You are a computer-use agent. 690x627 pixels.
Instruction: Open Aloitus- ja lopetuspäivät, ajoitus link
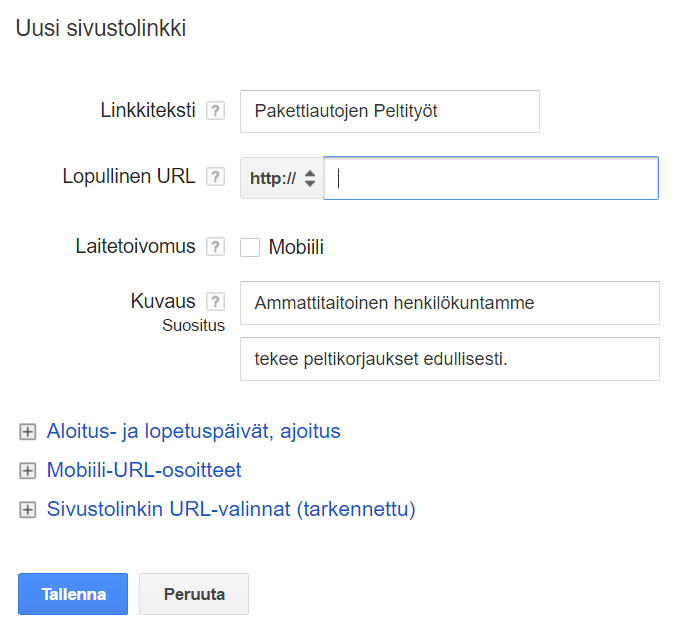tap(194, 431)
